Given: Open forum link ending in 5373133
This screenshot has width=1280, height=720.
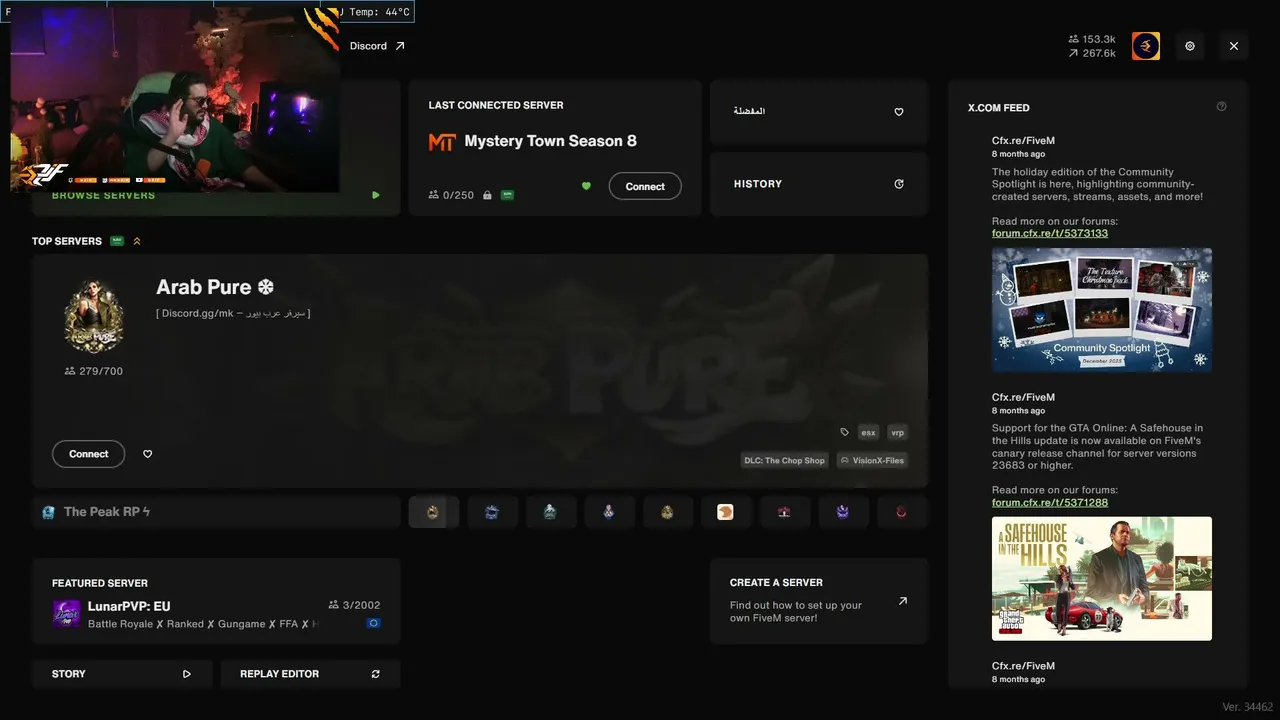Looking at the screenshot, I should point(1050,233).
